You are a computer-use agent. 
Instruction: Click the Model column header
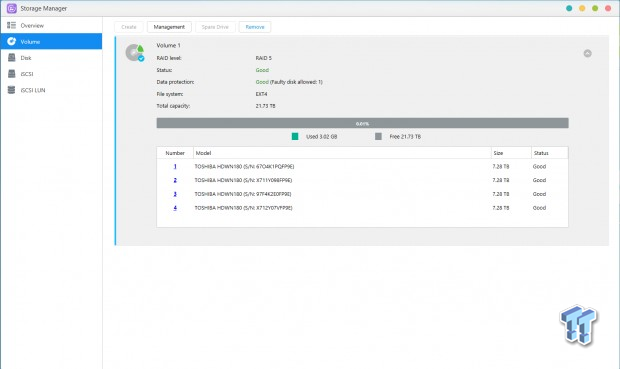coord(342,153)
